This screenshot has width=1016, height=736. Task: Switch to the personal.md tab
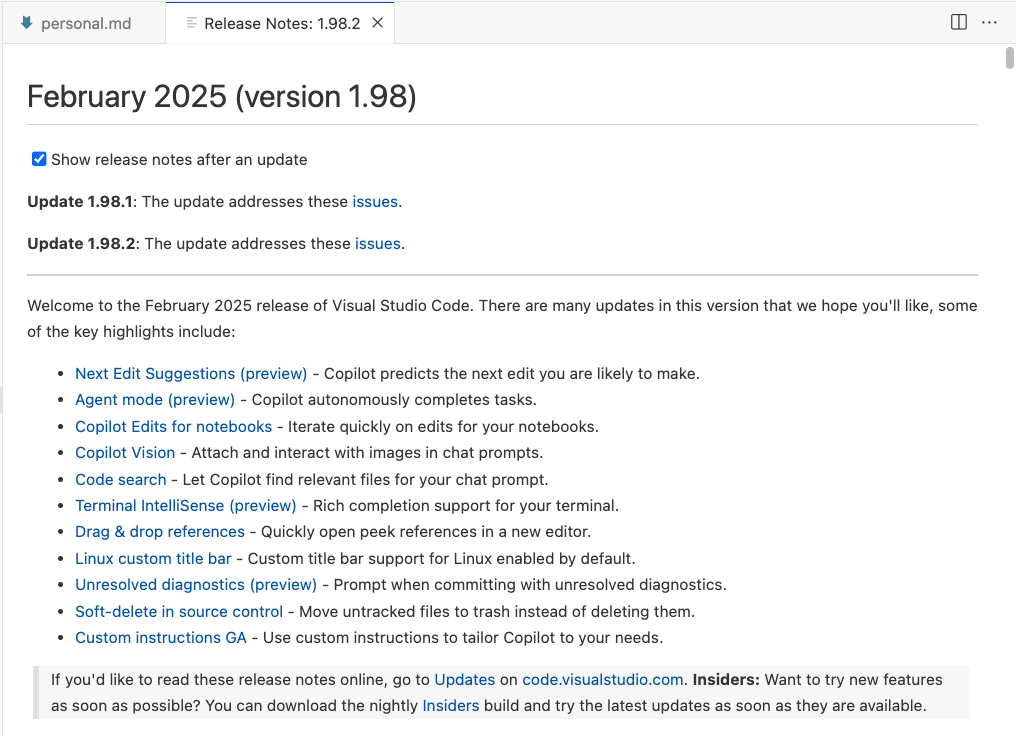pos(85,23)
